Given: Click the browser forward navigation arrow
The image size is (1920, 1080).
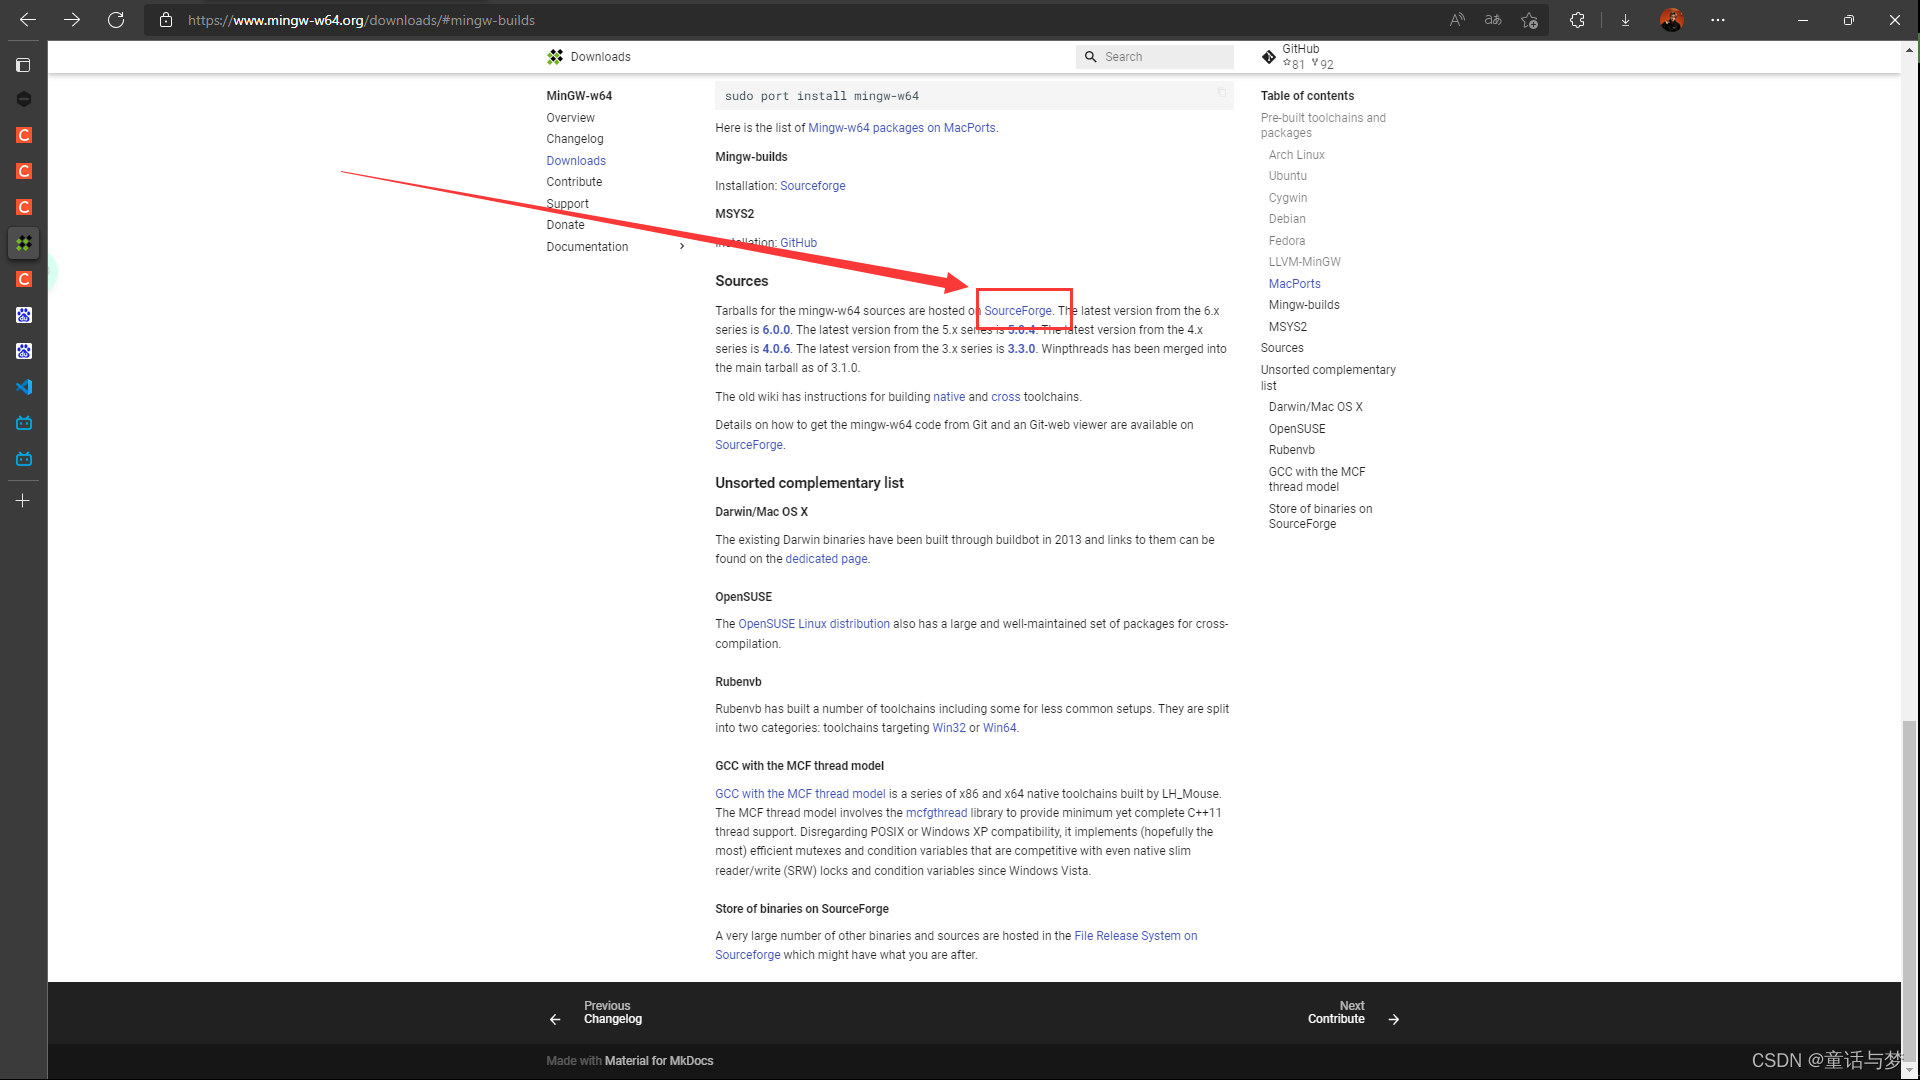Looking at the screenshot, I should (x=73, y=20).
